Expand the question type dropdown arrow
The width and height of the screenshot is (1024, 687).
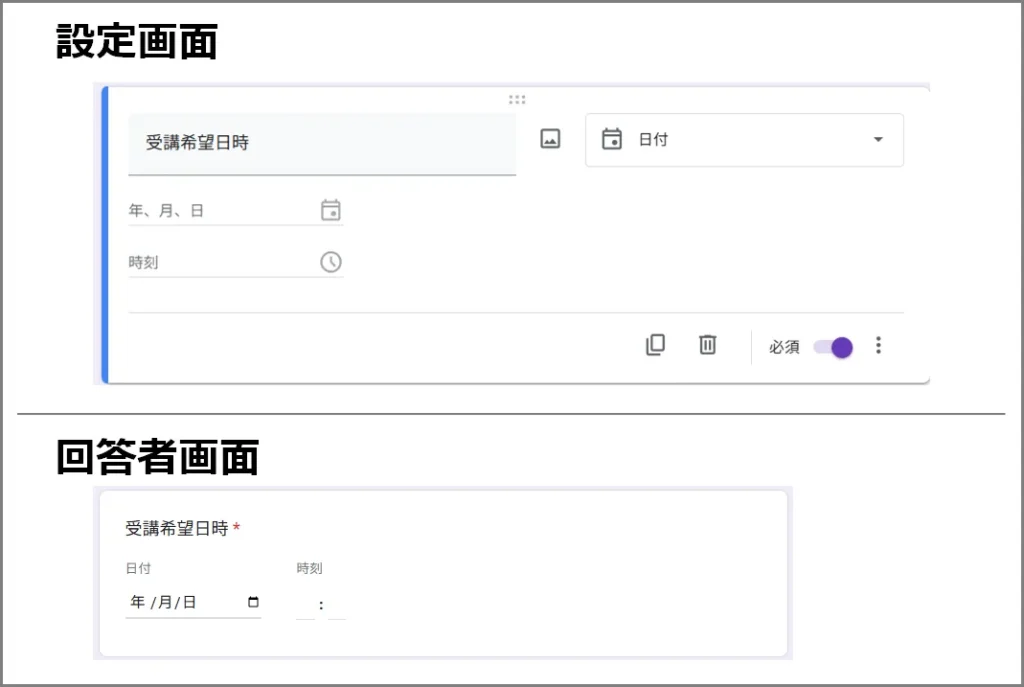(x=878, y=140)
